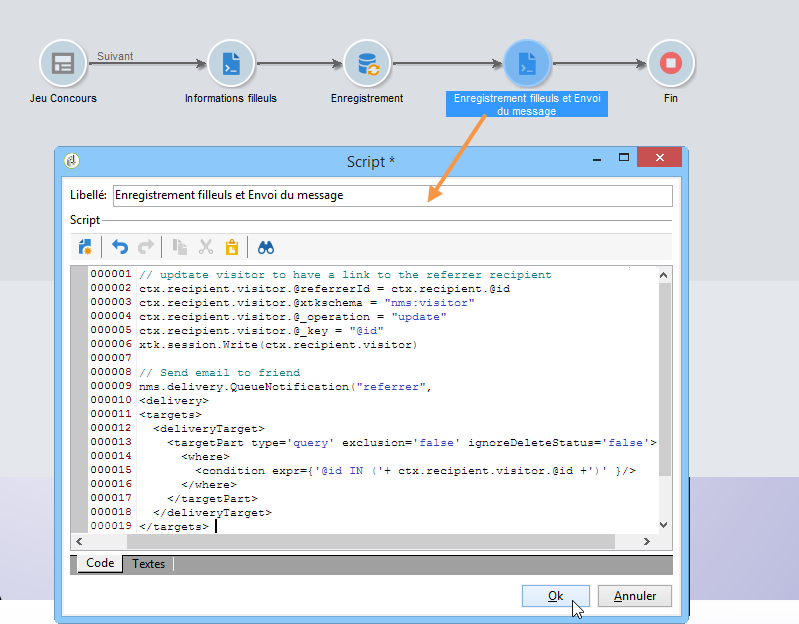Click the redo arrow in script toolbar

(146, 247)
